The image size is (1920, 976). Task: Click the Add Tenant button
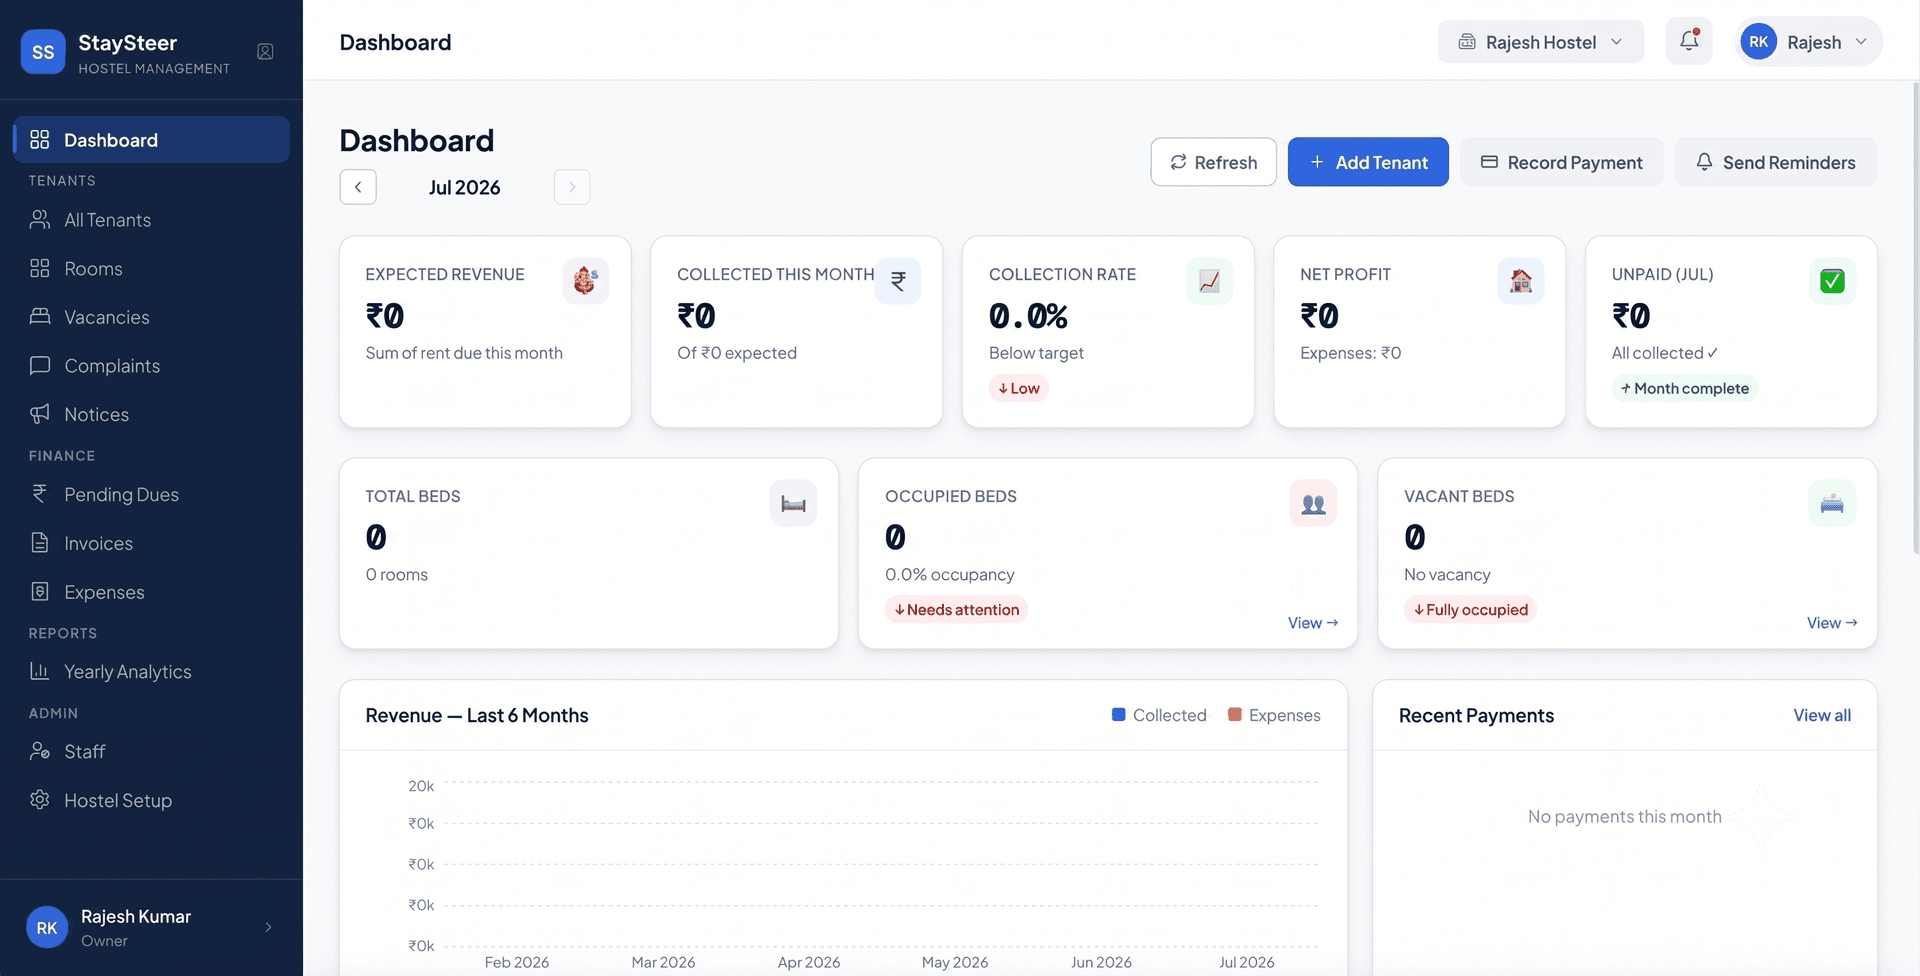(x=1368, y=162)
